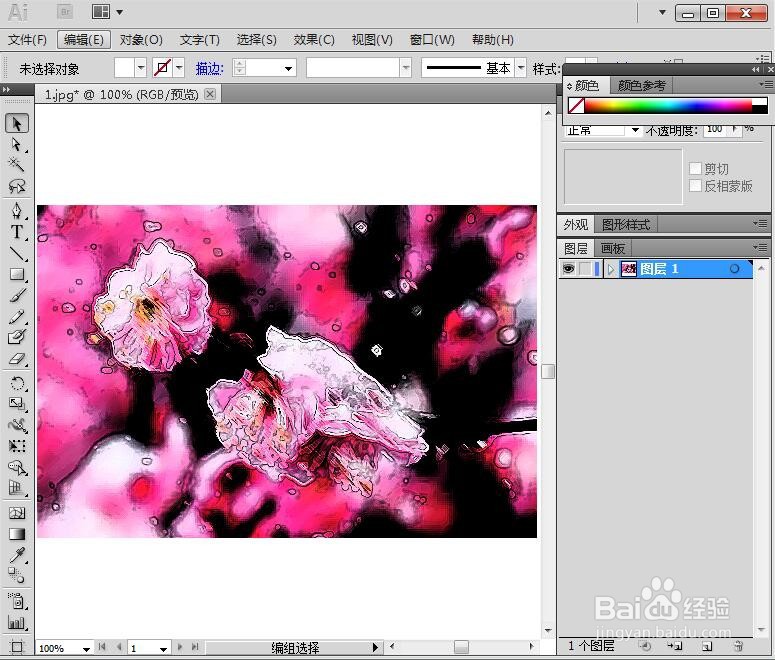Switch to the 图形样式 tab
This screenshot has height=660, width=775.
coord(626,225)
